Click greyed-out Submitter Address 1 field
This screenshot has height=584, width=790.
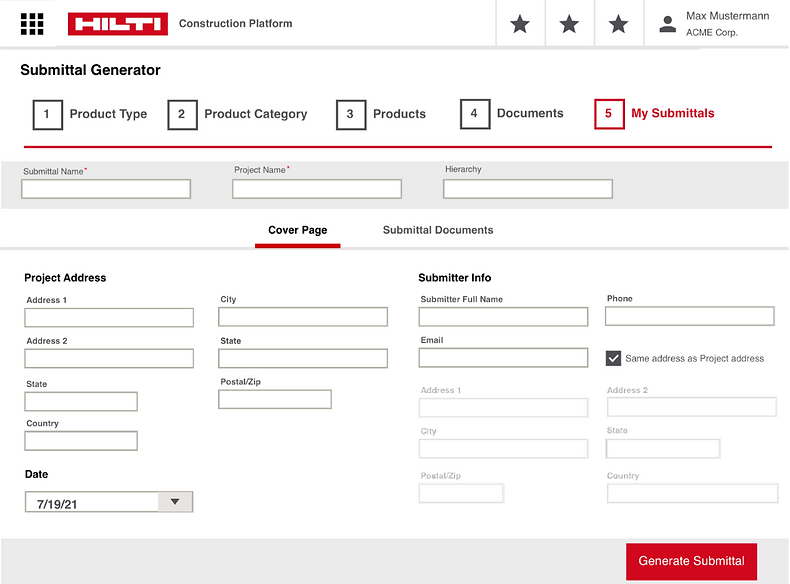503,408
